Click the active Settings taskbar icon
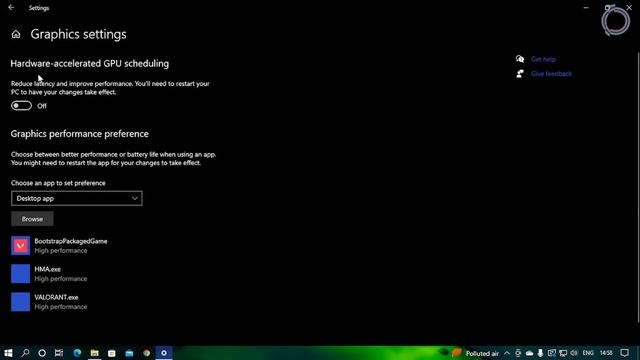 click(164, 353)
